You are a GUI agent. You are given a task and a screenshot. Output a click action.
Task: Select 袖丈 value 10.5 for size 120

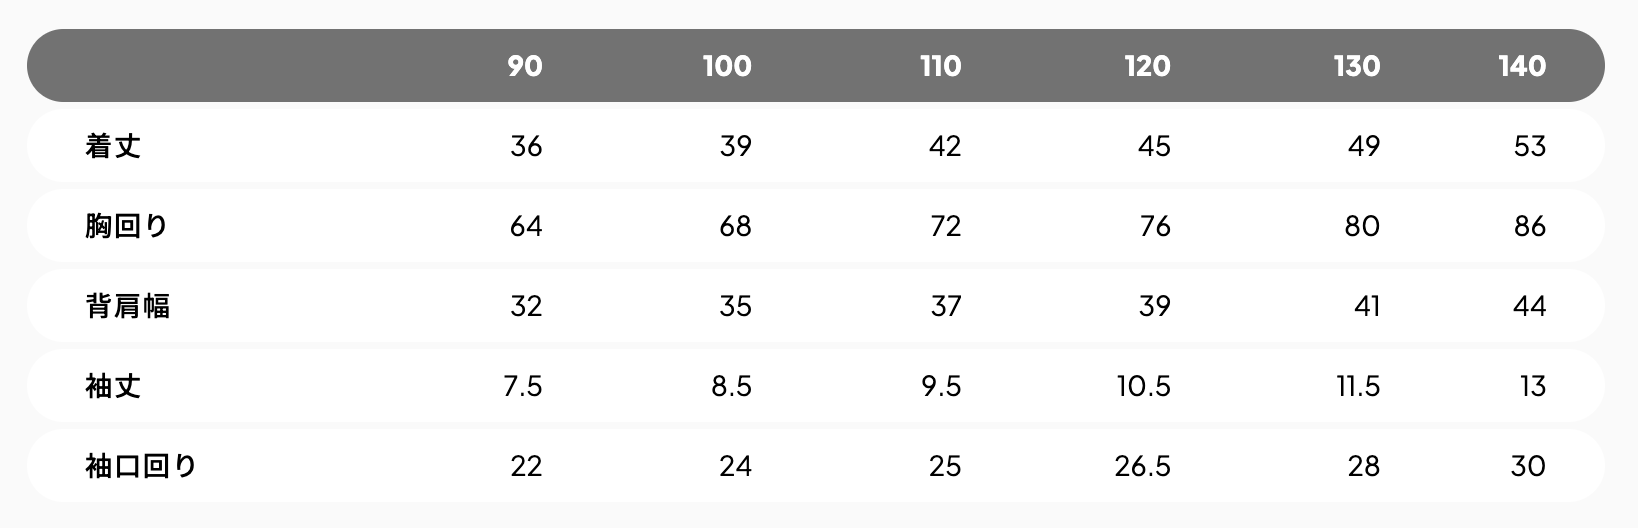[1144, 386]
